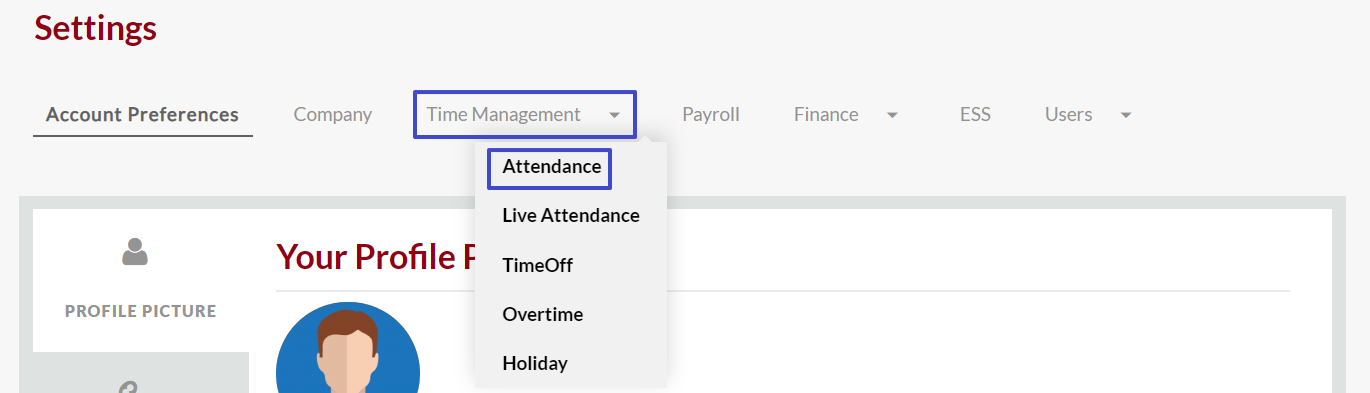Select Live Attendance menu item
This screenshot has height=393, width=1370.
click(x=571, y=215)
